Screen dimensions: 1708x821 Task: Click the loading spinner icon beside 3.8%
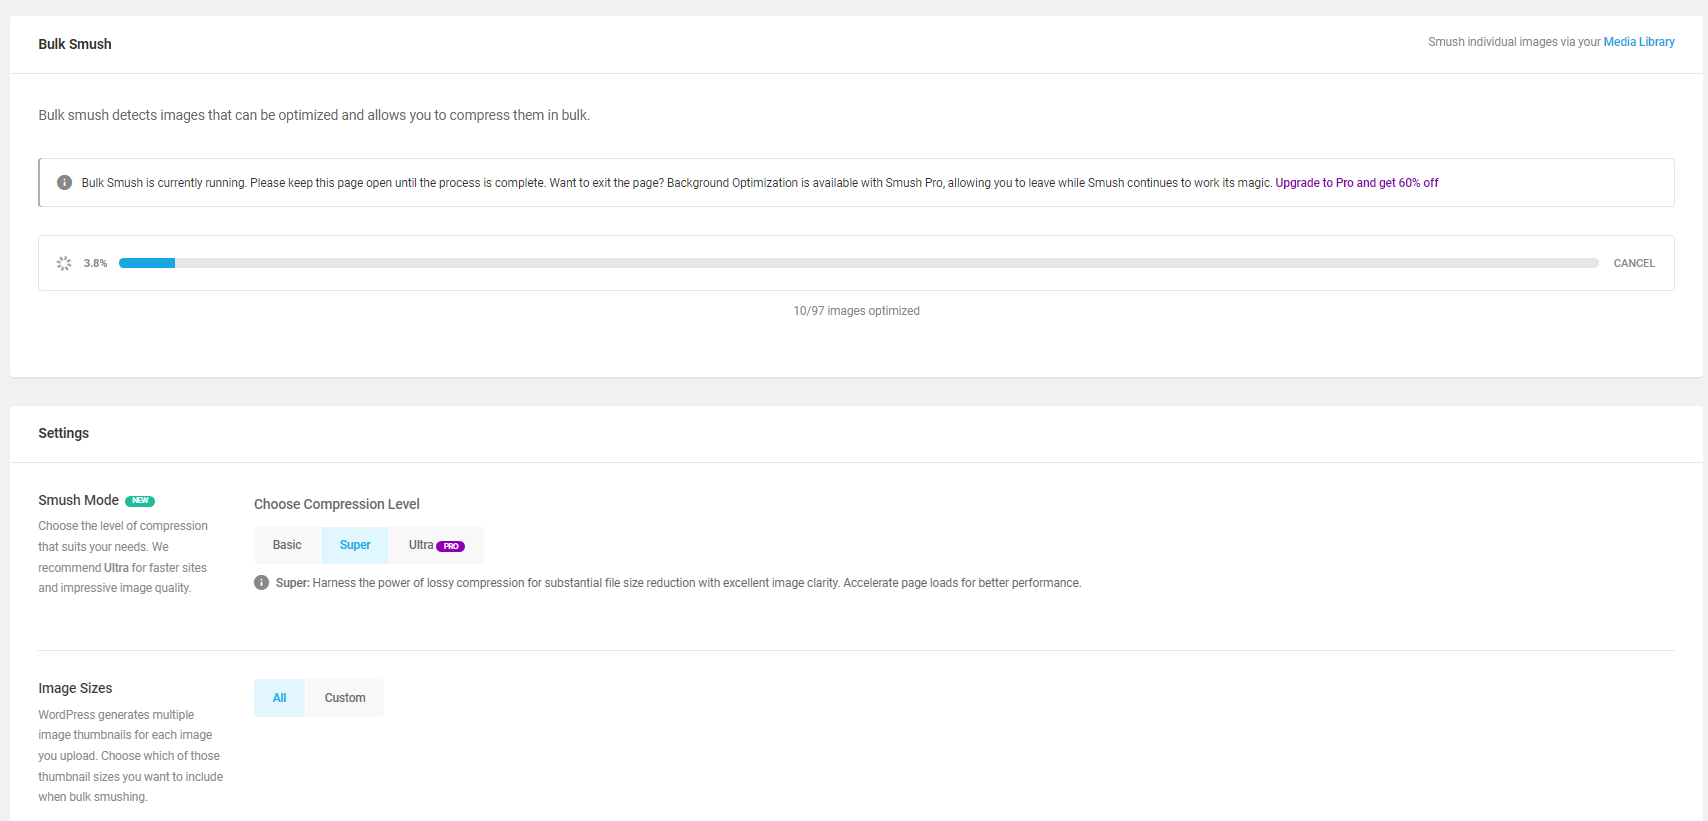(64, 263)
